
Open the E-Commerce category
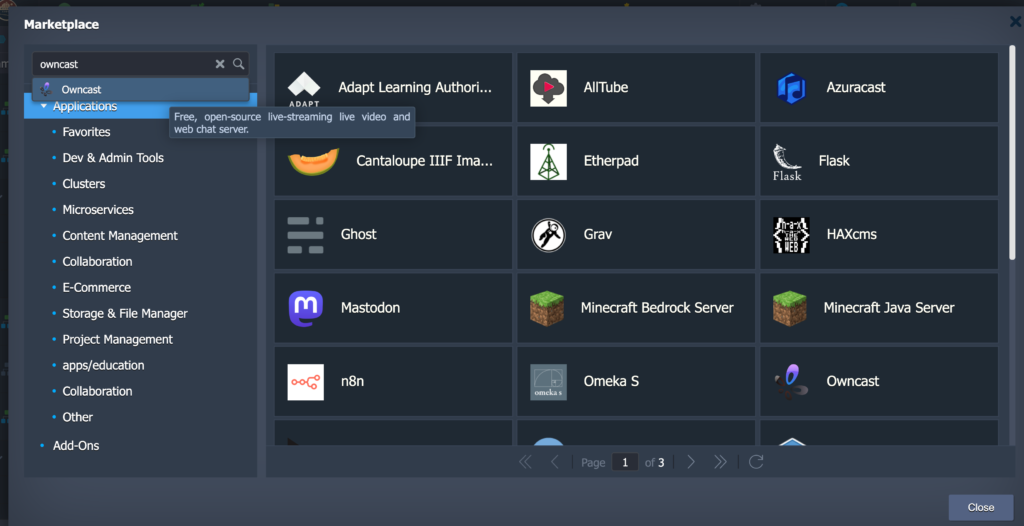tap(97, 288)
